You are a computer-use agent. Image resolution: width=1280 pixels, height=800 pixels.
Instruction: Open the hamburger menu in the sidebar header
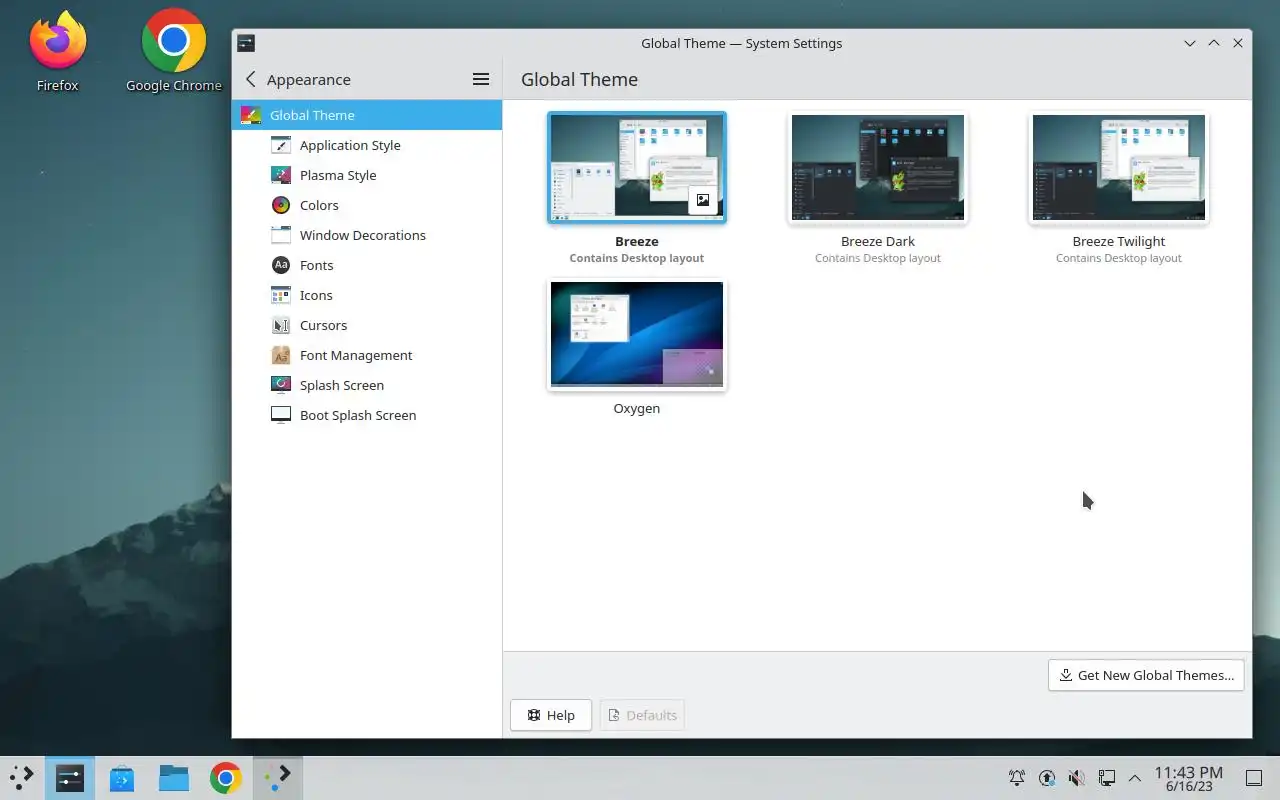481,79
